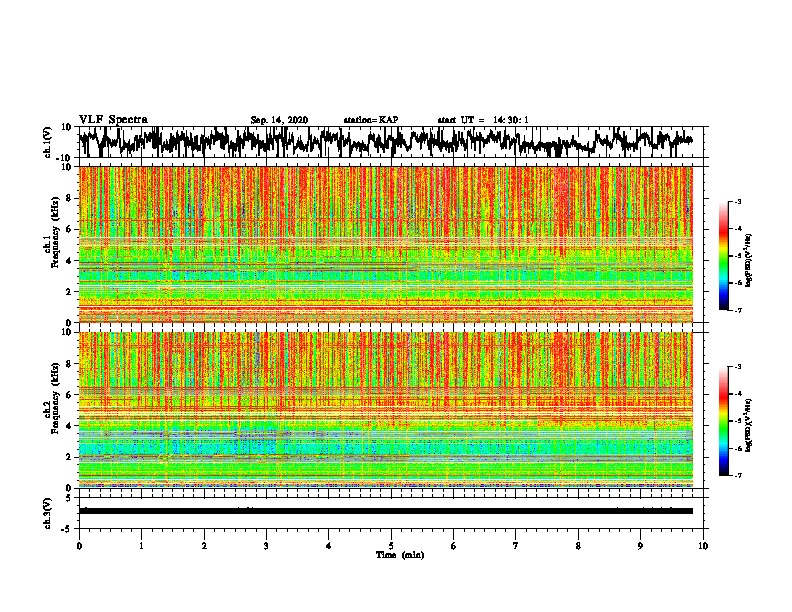Click the "2" kHz tick on ch.1 frequency axis
792x612 pixels.
(70, 292)
